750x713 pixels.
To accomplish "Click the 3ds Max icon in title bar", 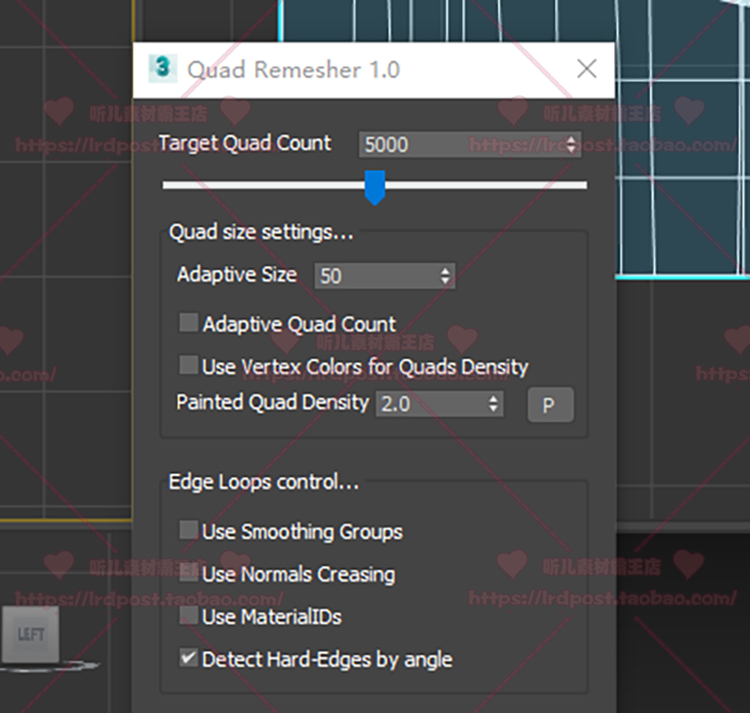I will click(163, 69).
